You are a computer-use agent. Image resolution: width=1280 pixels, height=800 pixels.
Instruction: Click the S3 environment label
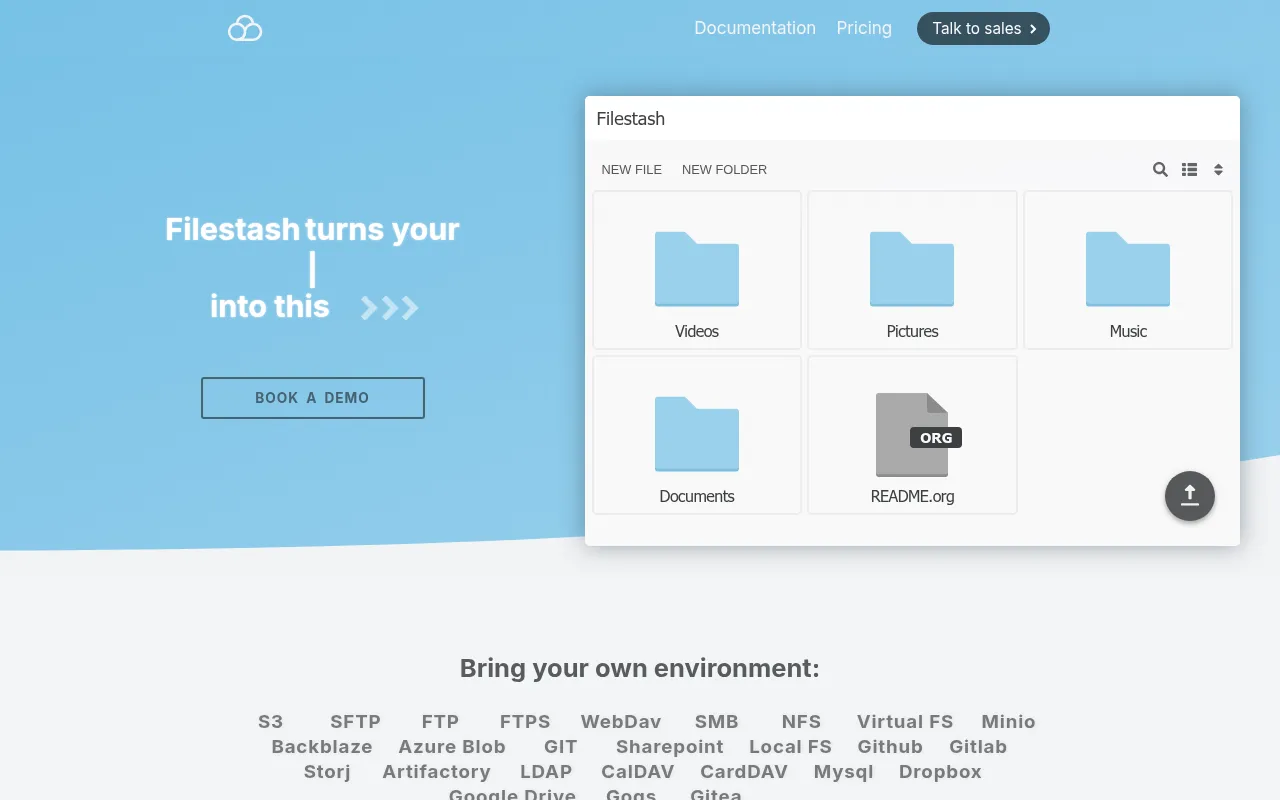[271, 722]
